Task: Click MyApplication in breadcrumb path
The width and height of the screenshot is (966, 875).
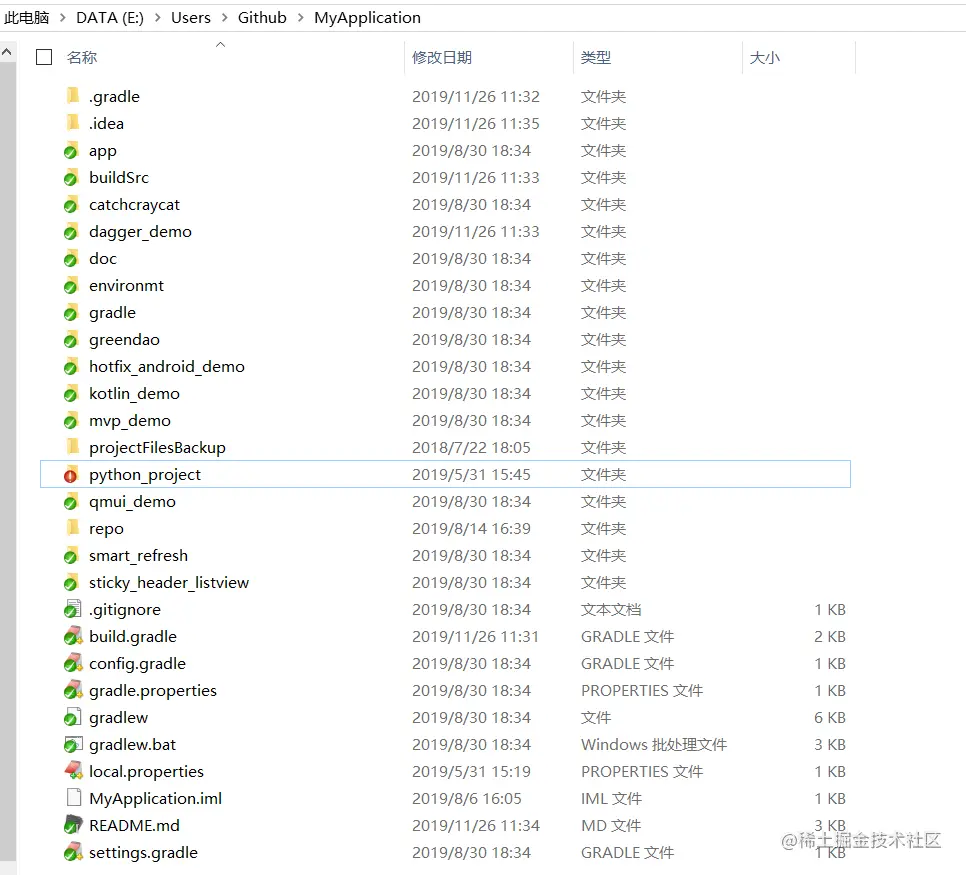Action: pyautogui.click(x=367, y=18)
